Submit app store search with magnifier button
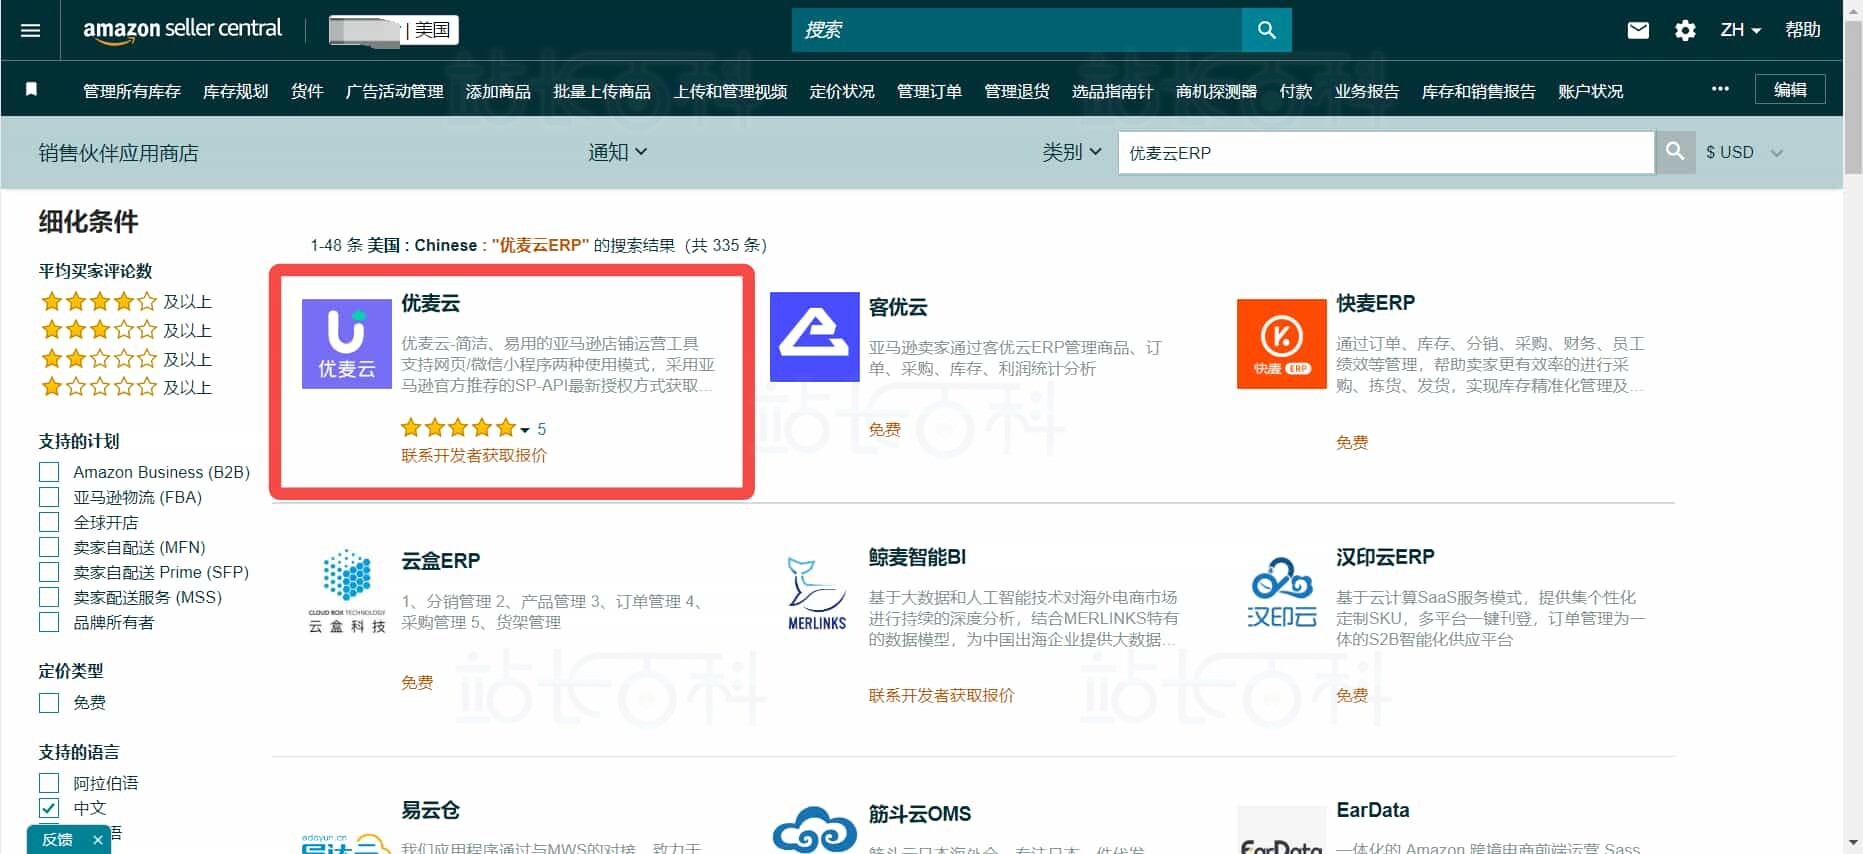Image resolution: width=1863 pixels, height=854 pixels. click(1675, 152)
